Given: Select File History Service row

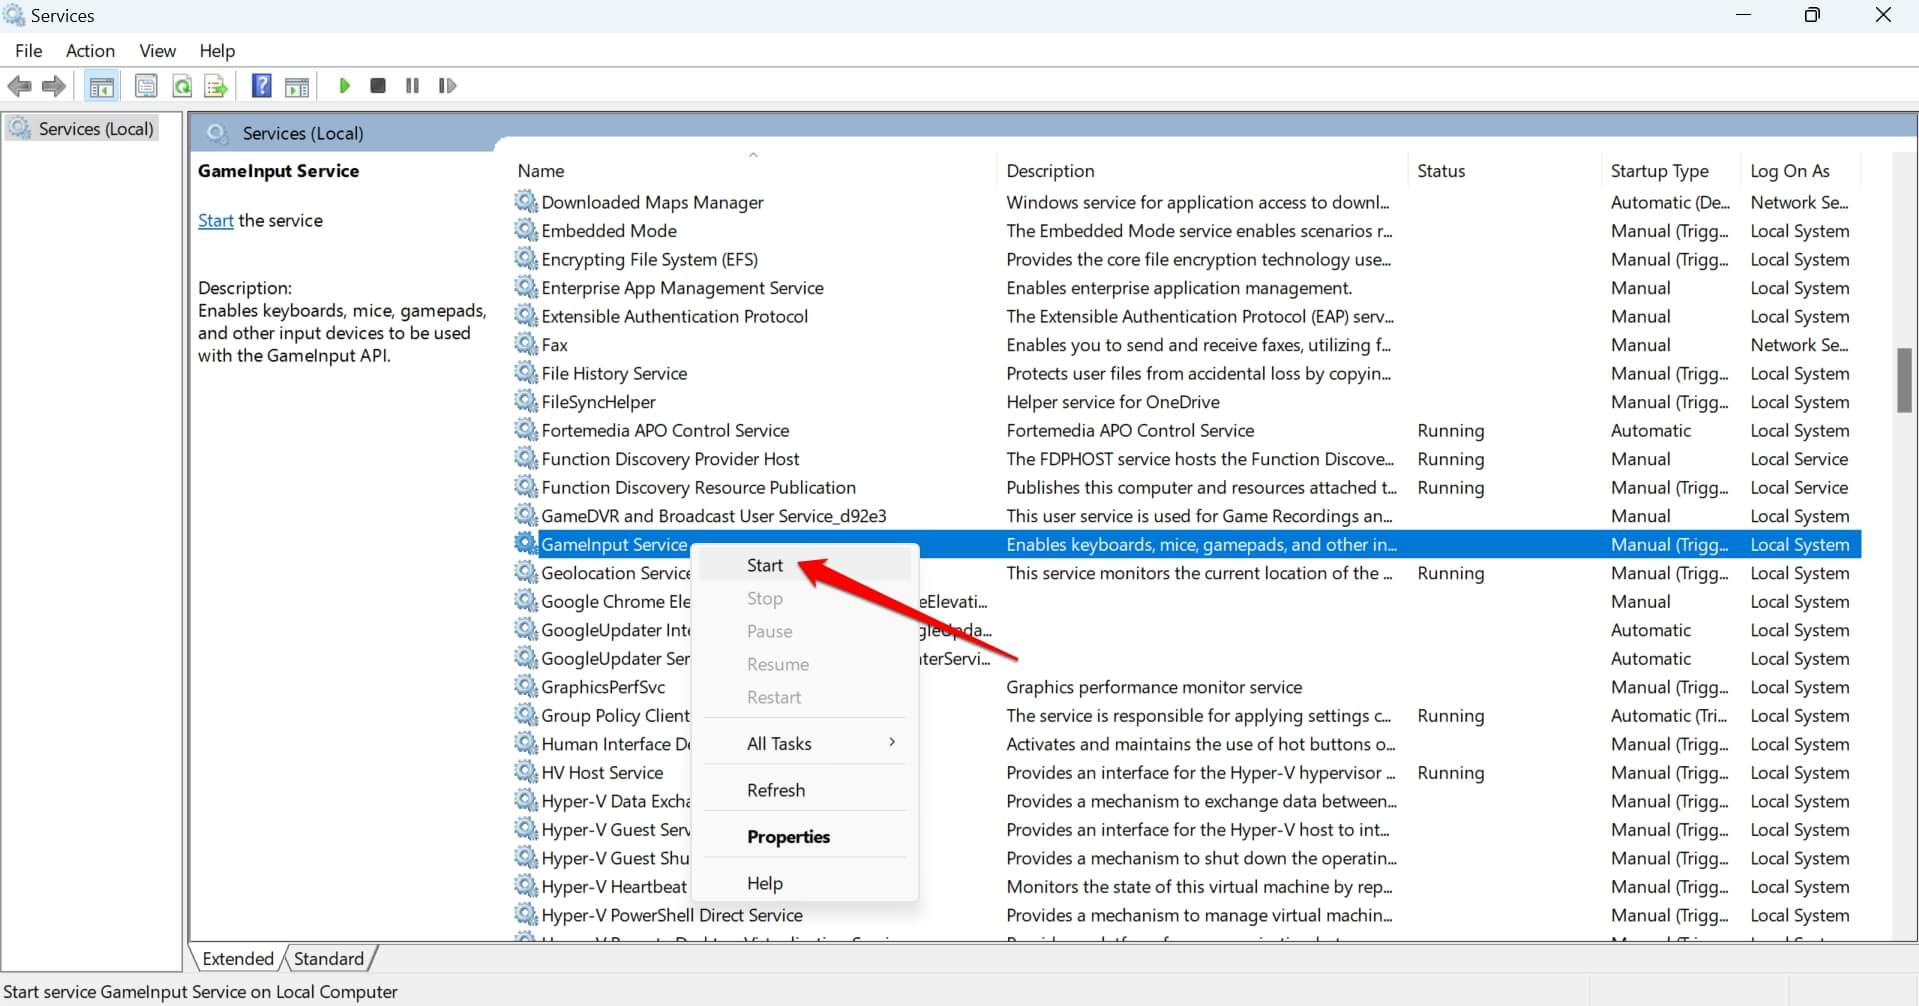Looking at the screenshot, I should pos(1187,373).
